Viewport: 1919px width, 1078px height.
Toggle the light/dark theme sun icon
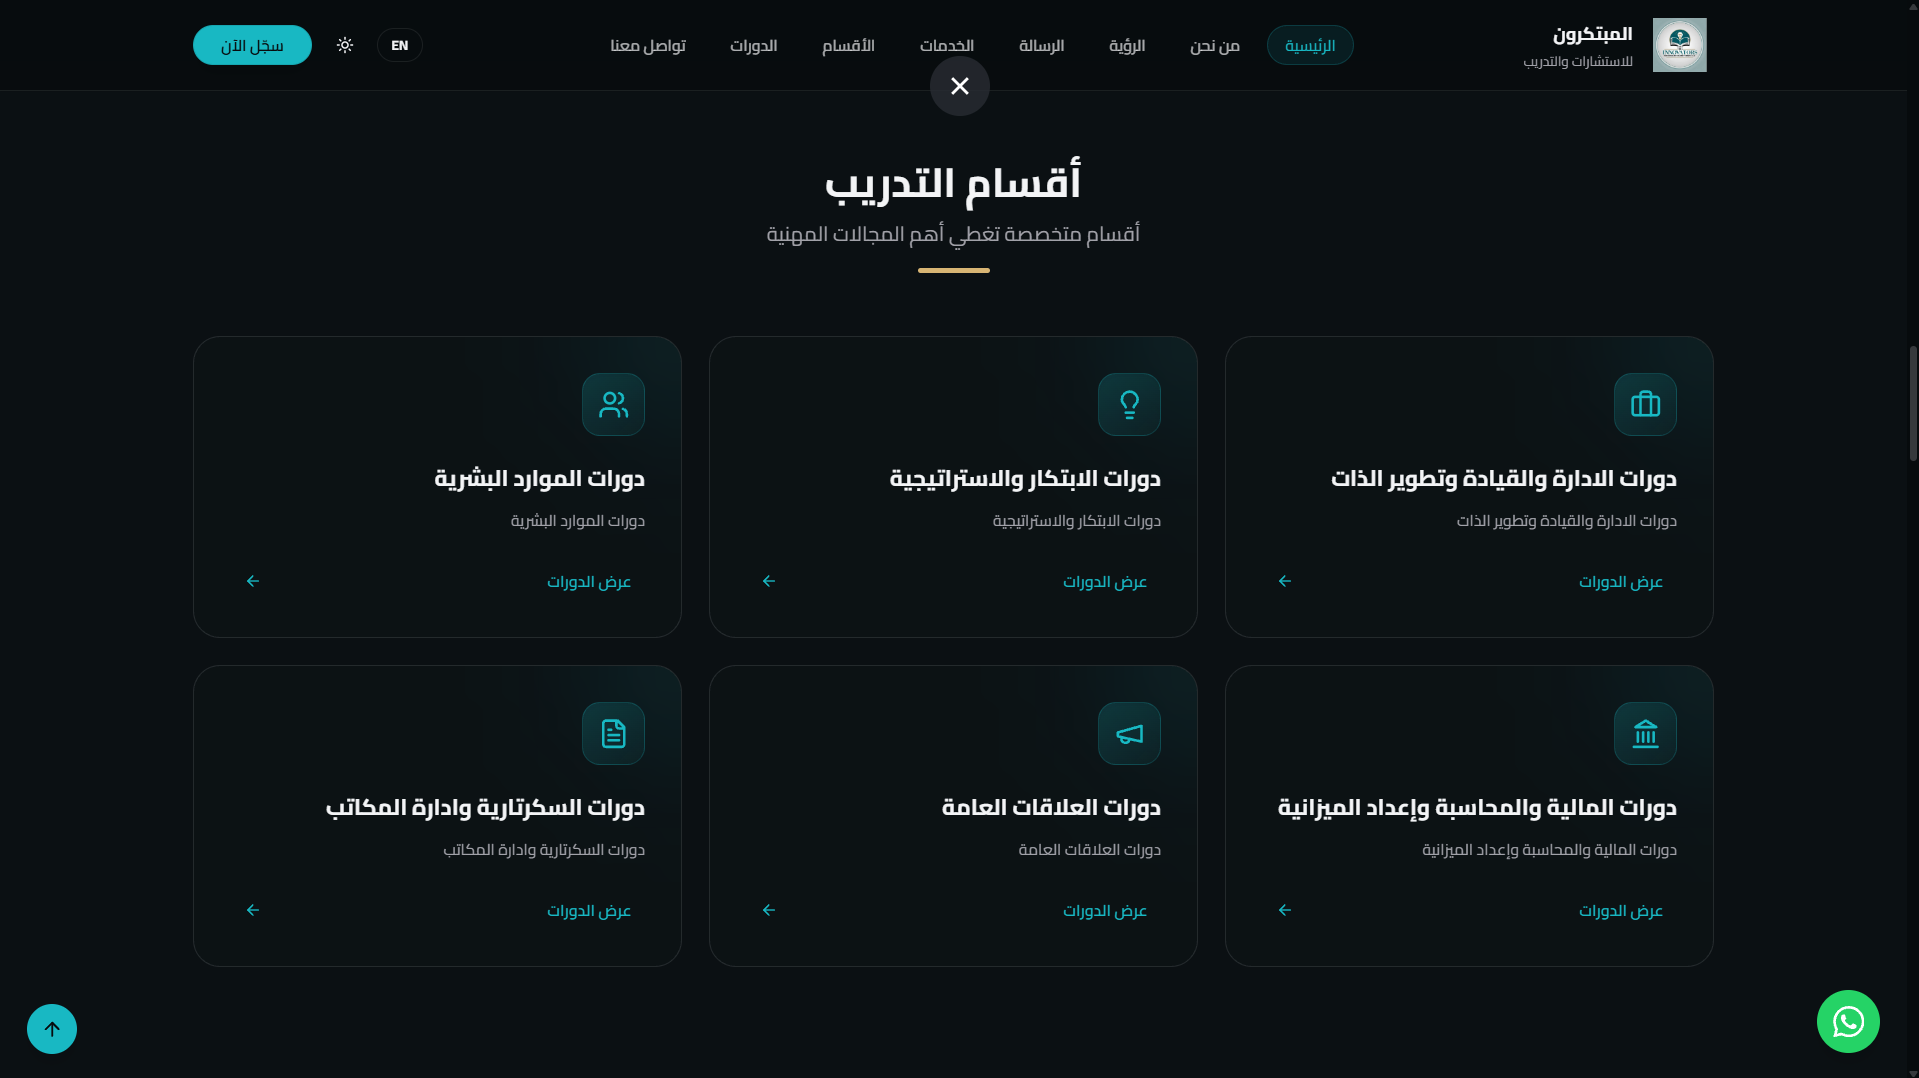(345, 45)
